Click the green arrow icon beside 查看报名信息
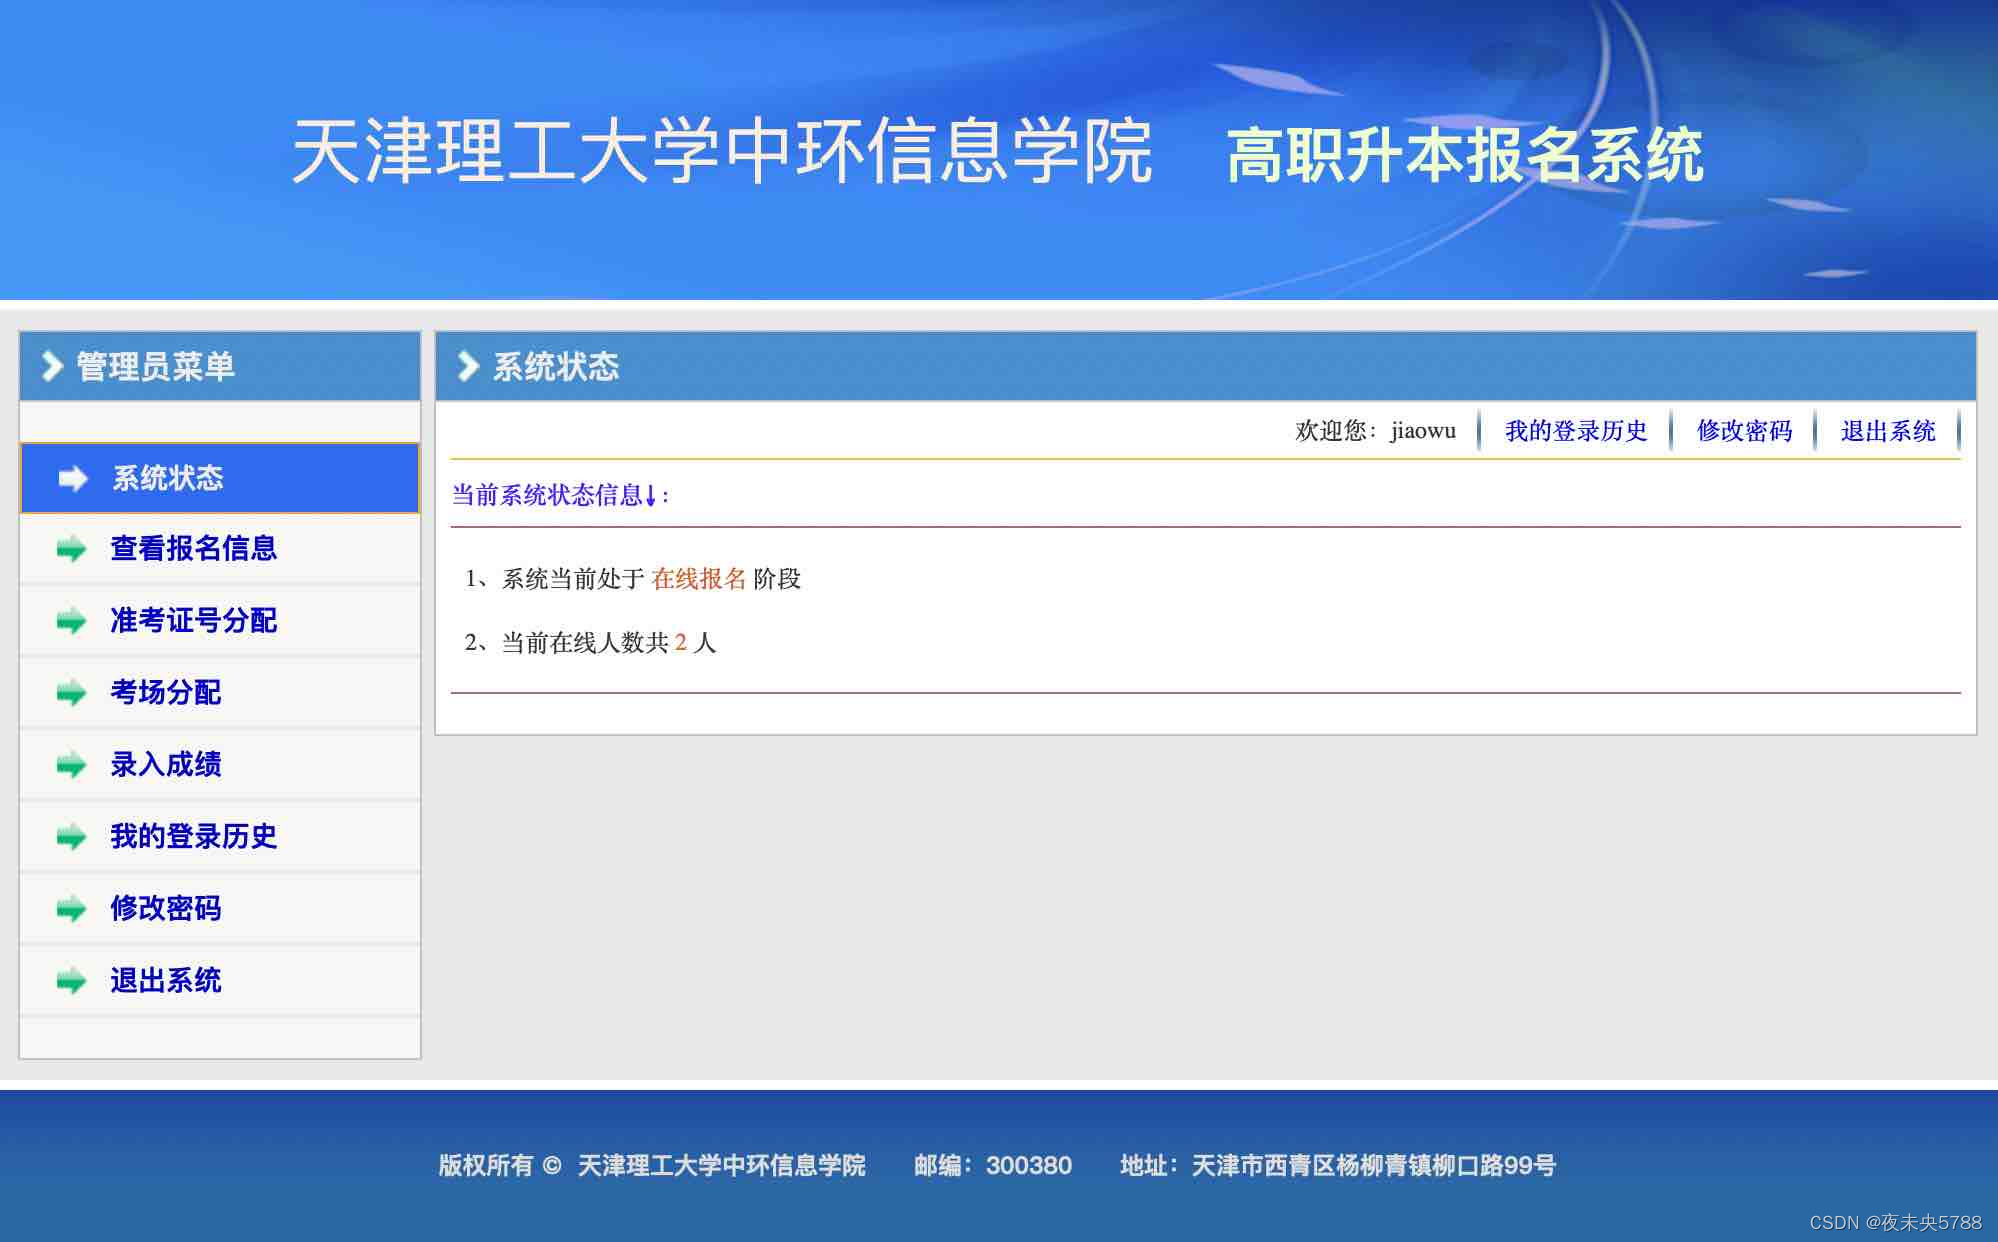The image size is (1998, 1242). 71,549
